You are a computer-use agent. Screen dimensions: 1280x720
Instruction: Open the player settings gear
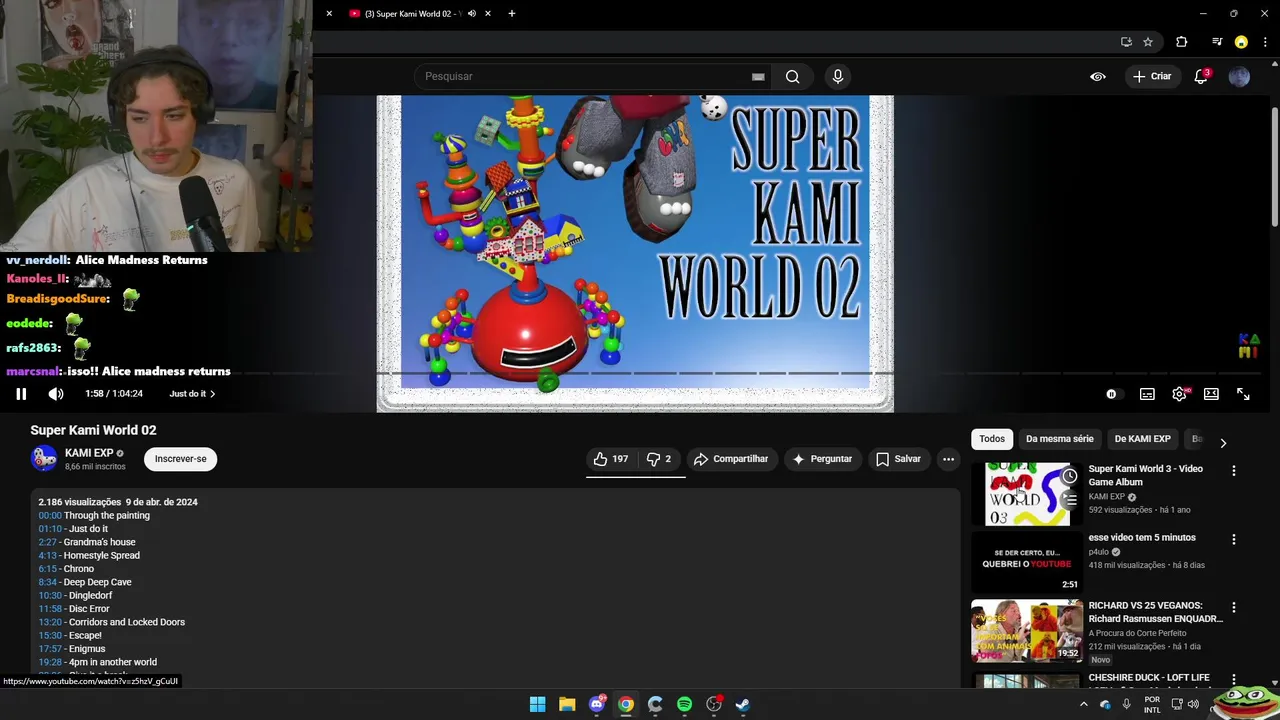[x=1179, y=394]
